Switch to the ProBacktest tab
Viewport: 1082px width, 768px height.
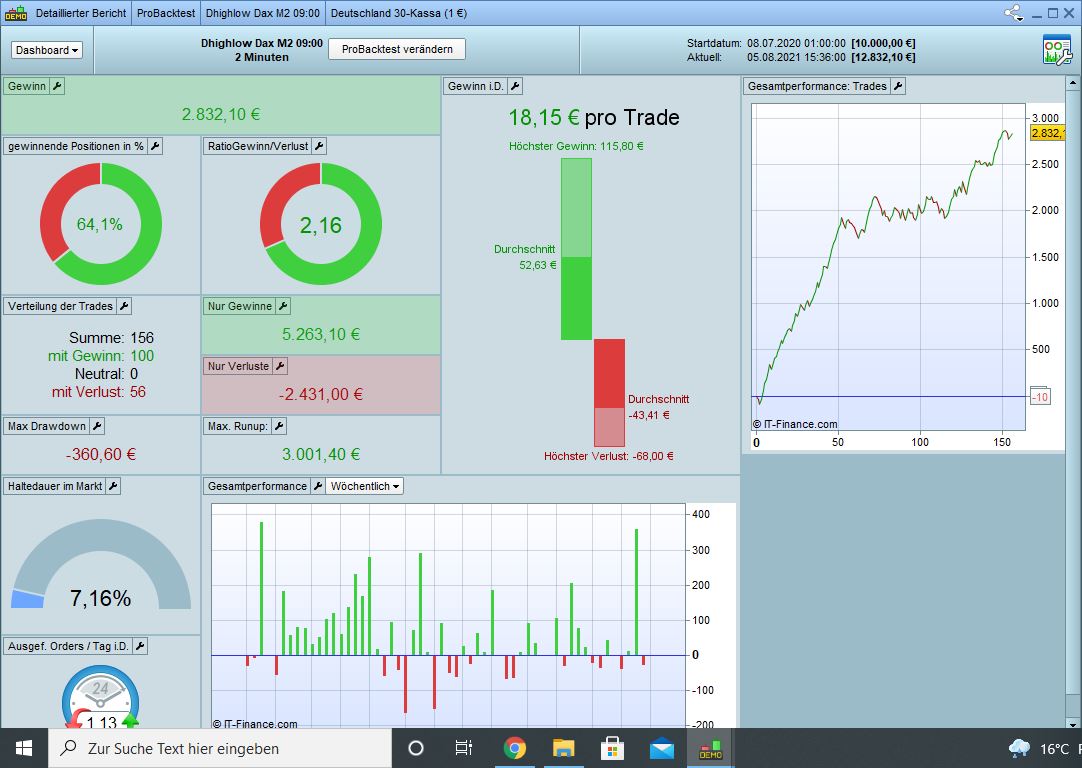[x=166, y=13]
